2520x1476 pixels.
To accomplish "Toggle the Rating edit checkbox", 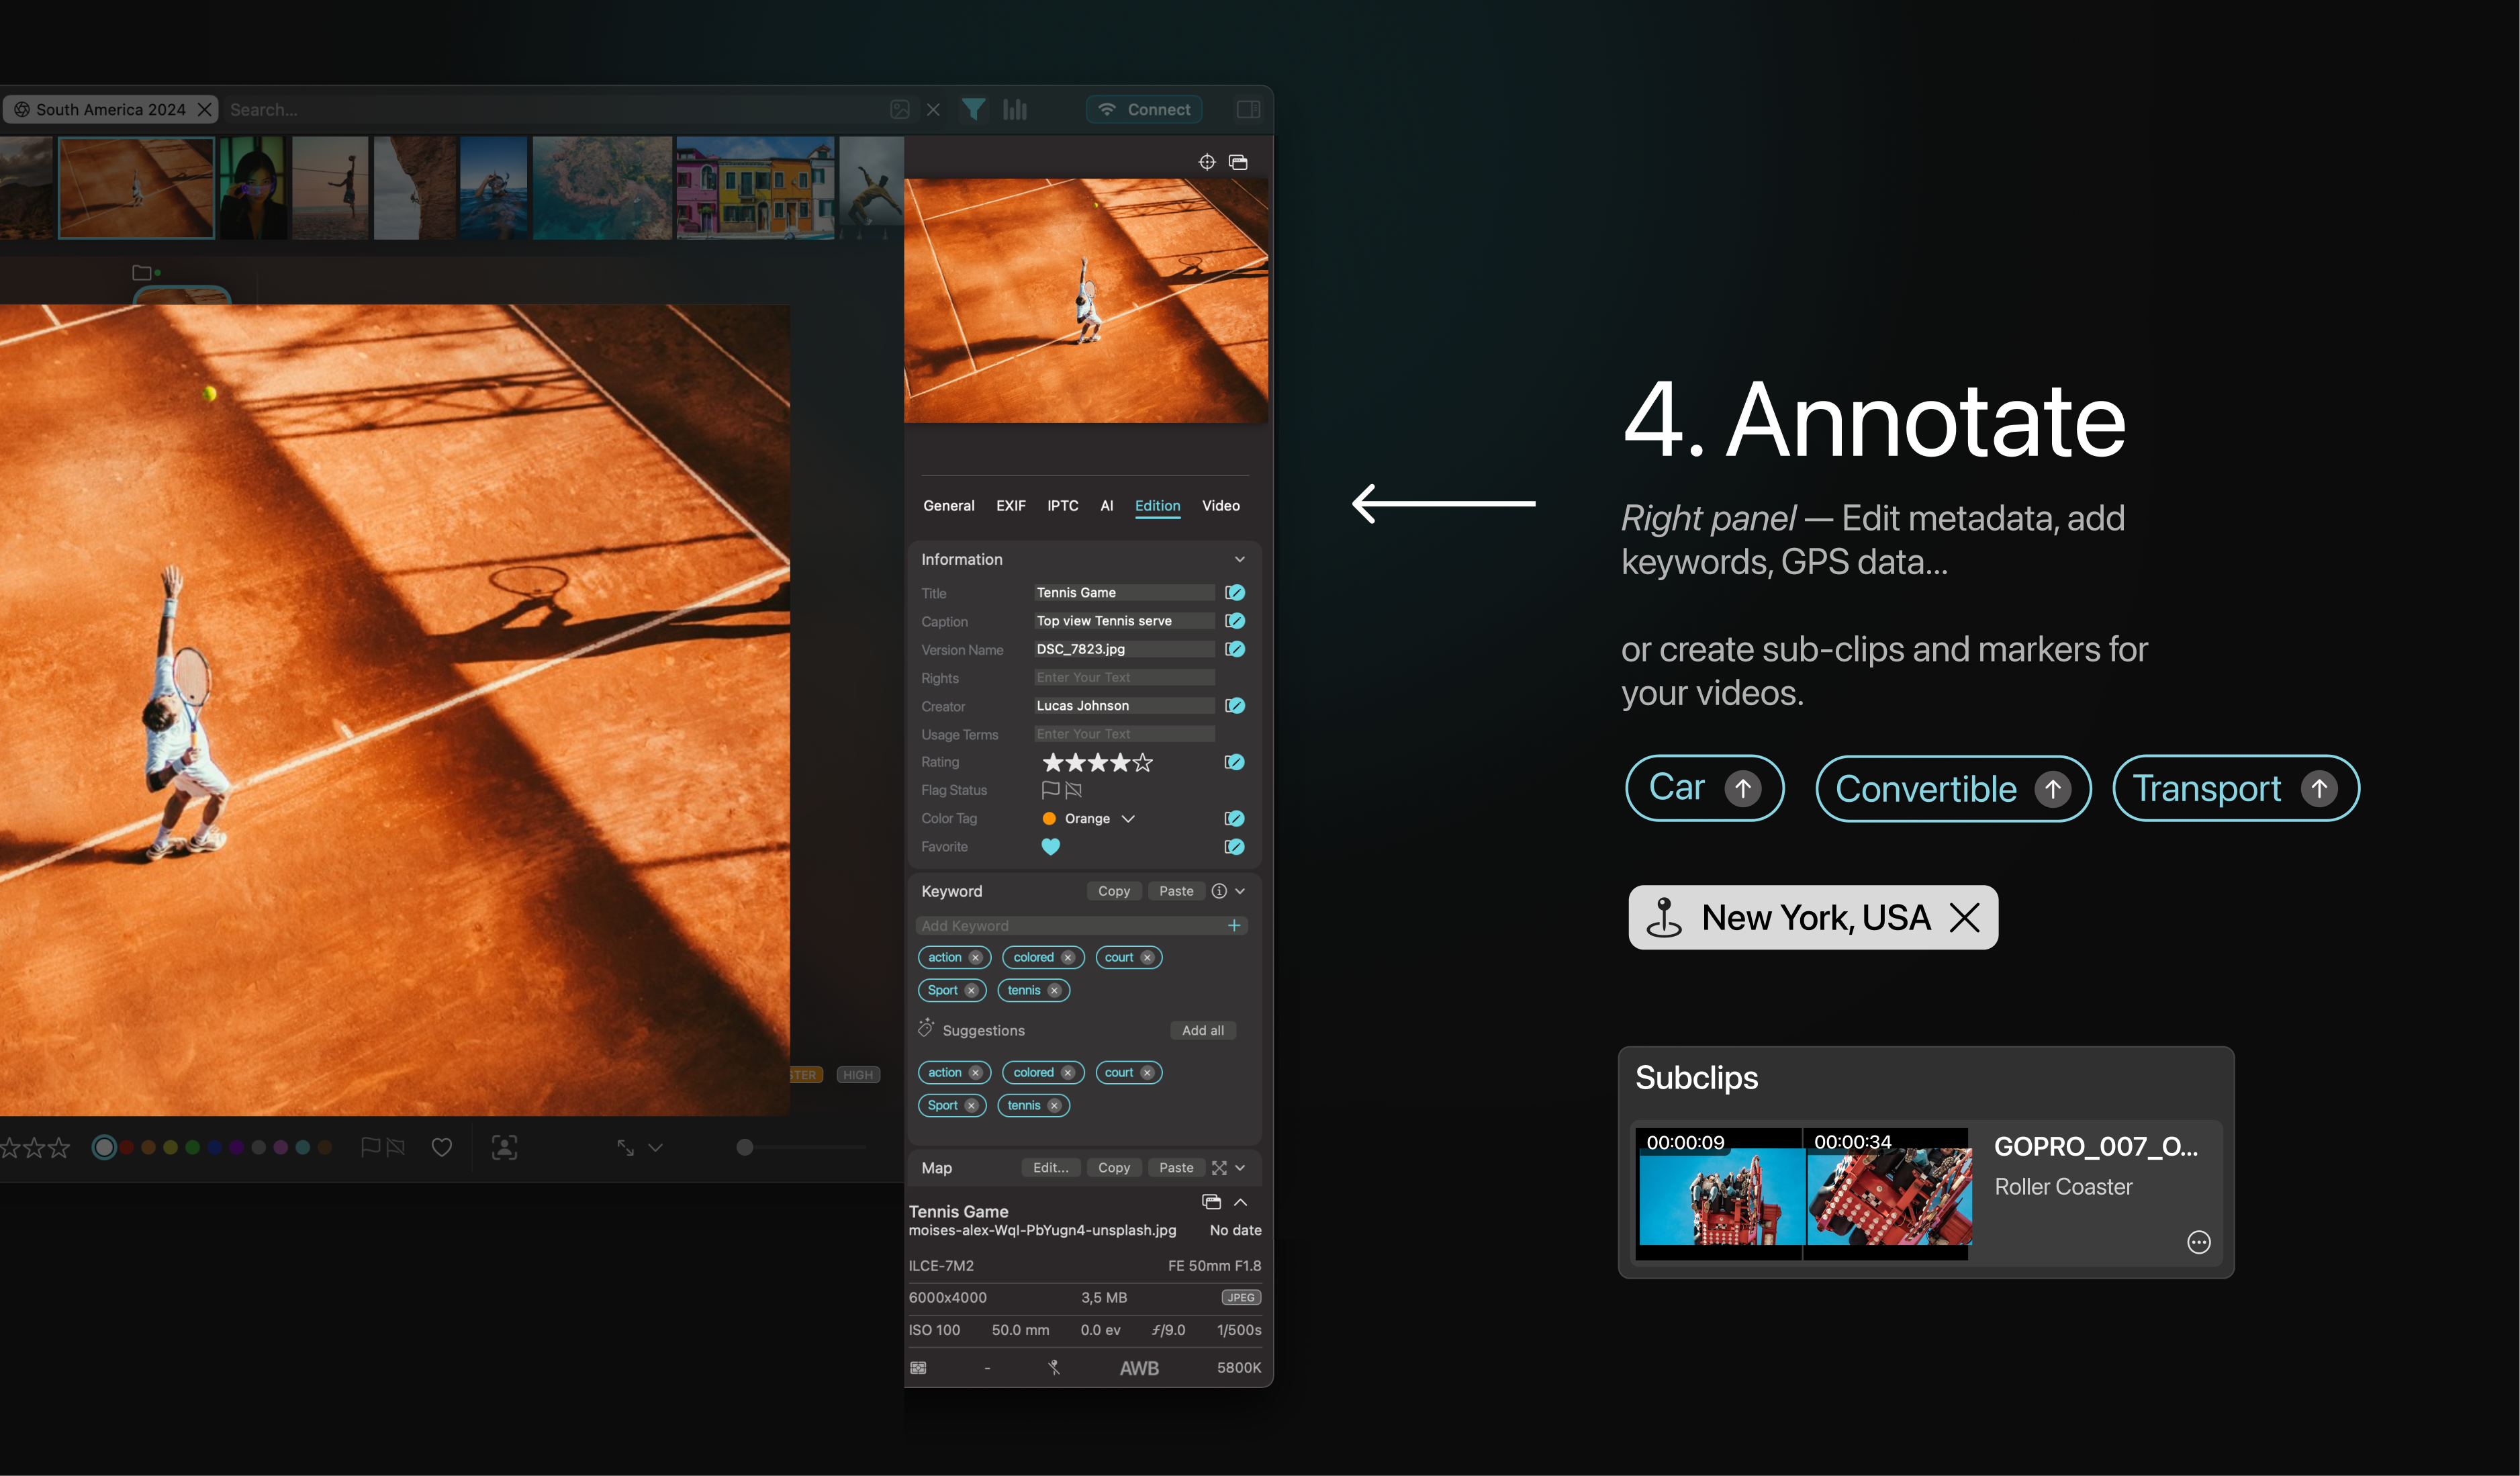I will click(1235, 762).
